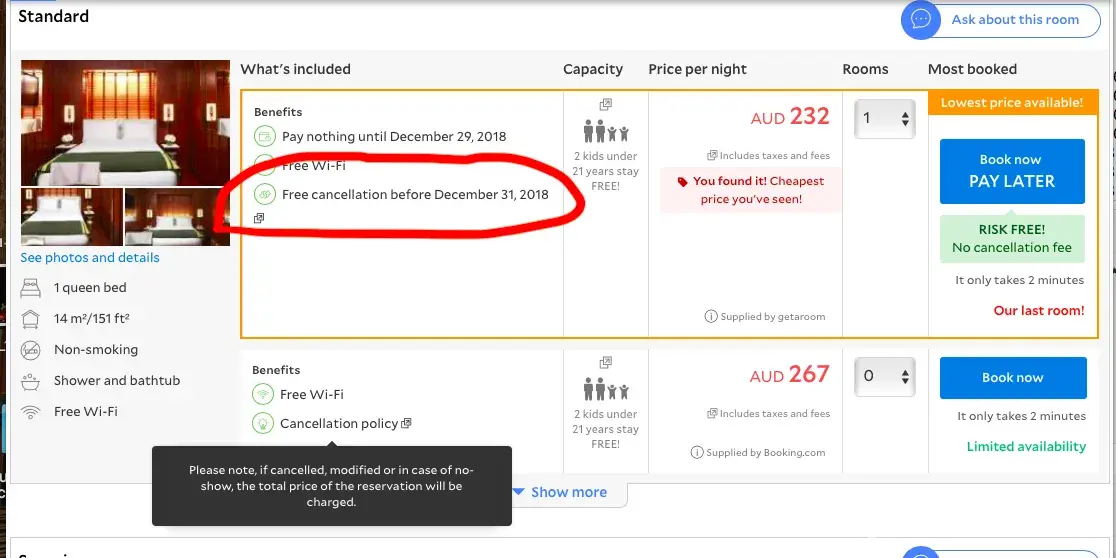Open rooms dropdown for the AUD 267 offer
The height and width of the screenshot is (558, 1116).
[887, 376]
